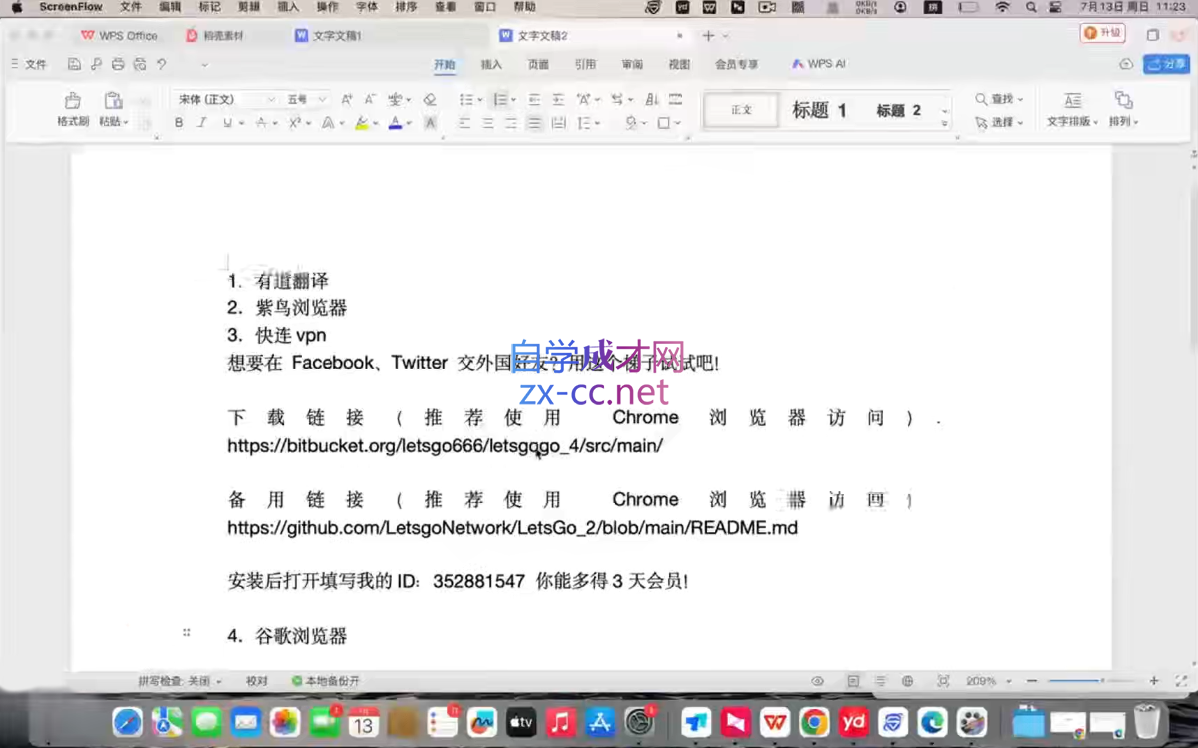
Task: Click the bitbucket.org download link text
Action: tap(445, 445)
